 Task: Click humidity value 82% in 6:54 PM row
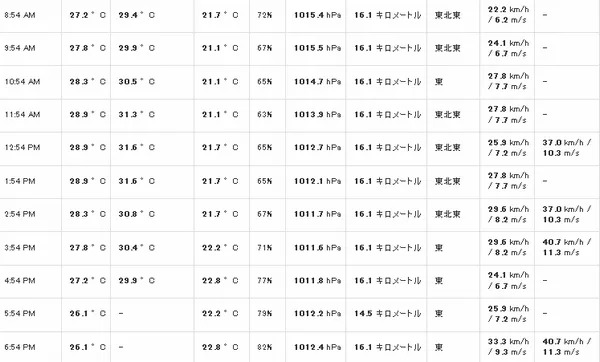[265, 347]
